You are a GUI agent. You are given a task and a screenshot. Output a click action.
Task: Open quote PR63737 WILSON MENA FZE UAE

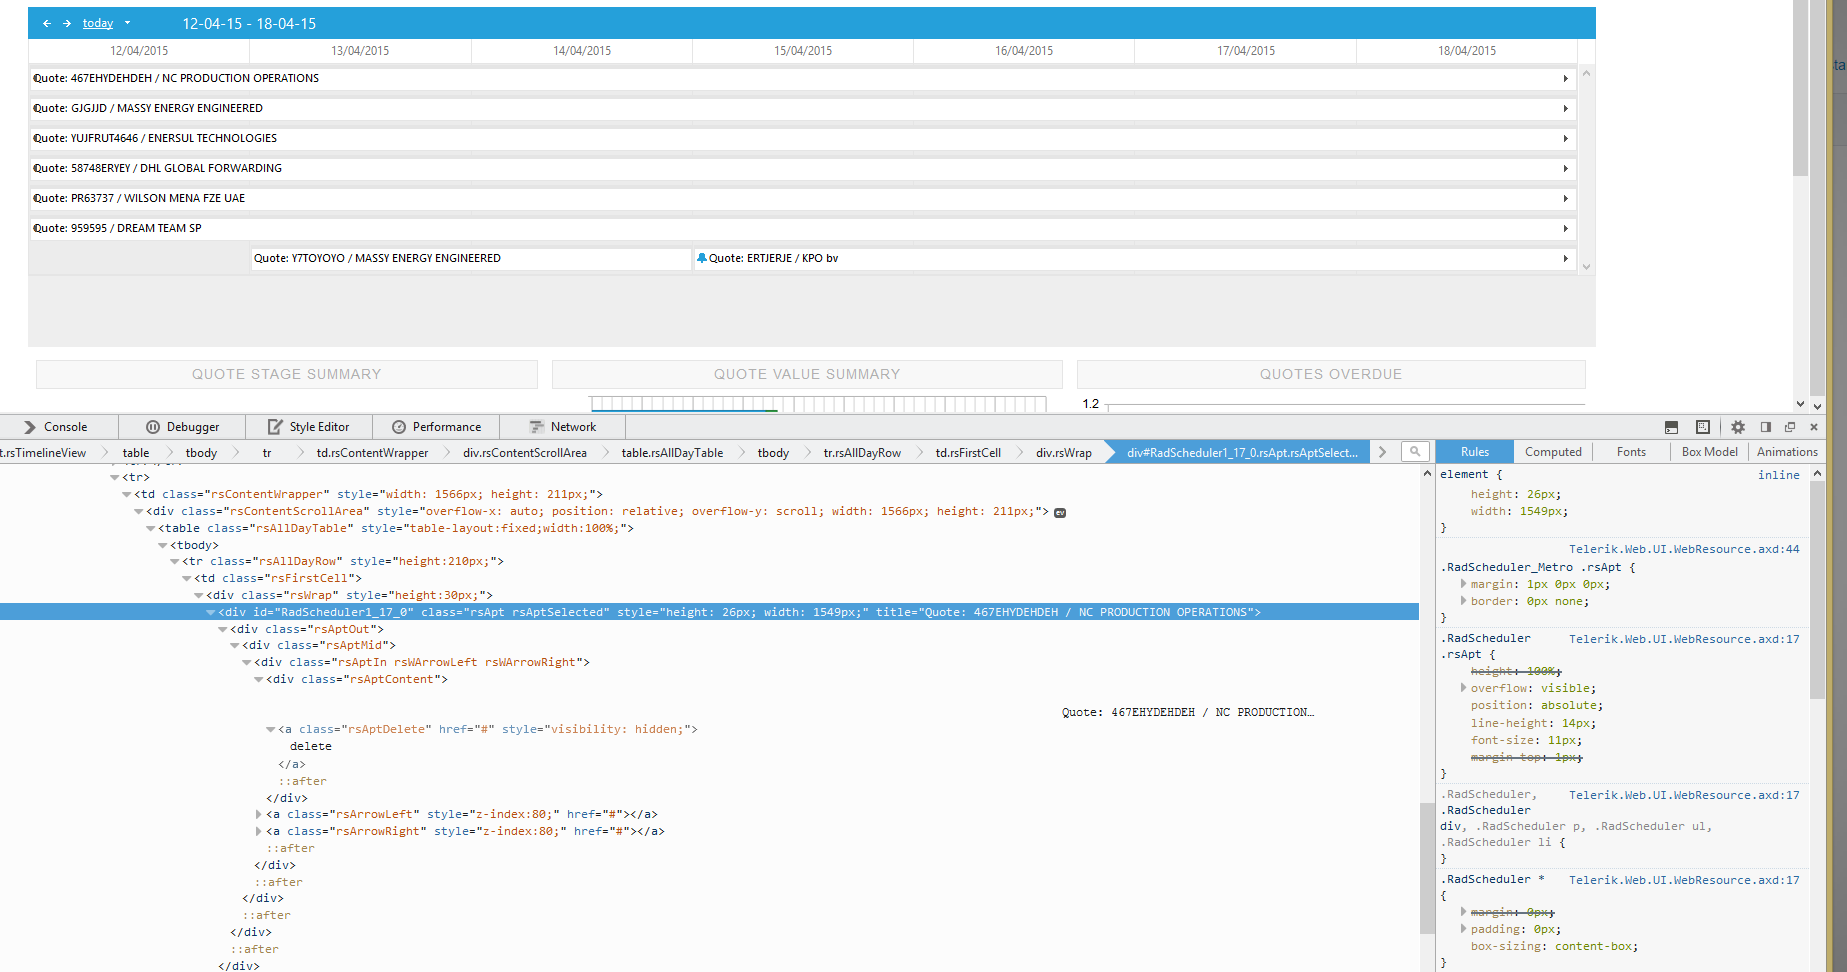click(x=802, y=198)
